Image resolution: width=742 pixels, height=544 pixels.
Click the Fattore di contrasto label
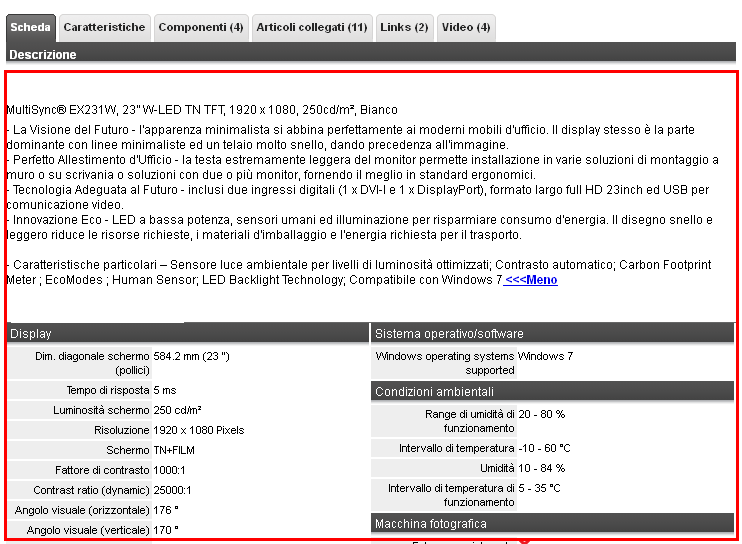pos(102,470)
